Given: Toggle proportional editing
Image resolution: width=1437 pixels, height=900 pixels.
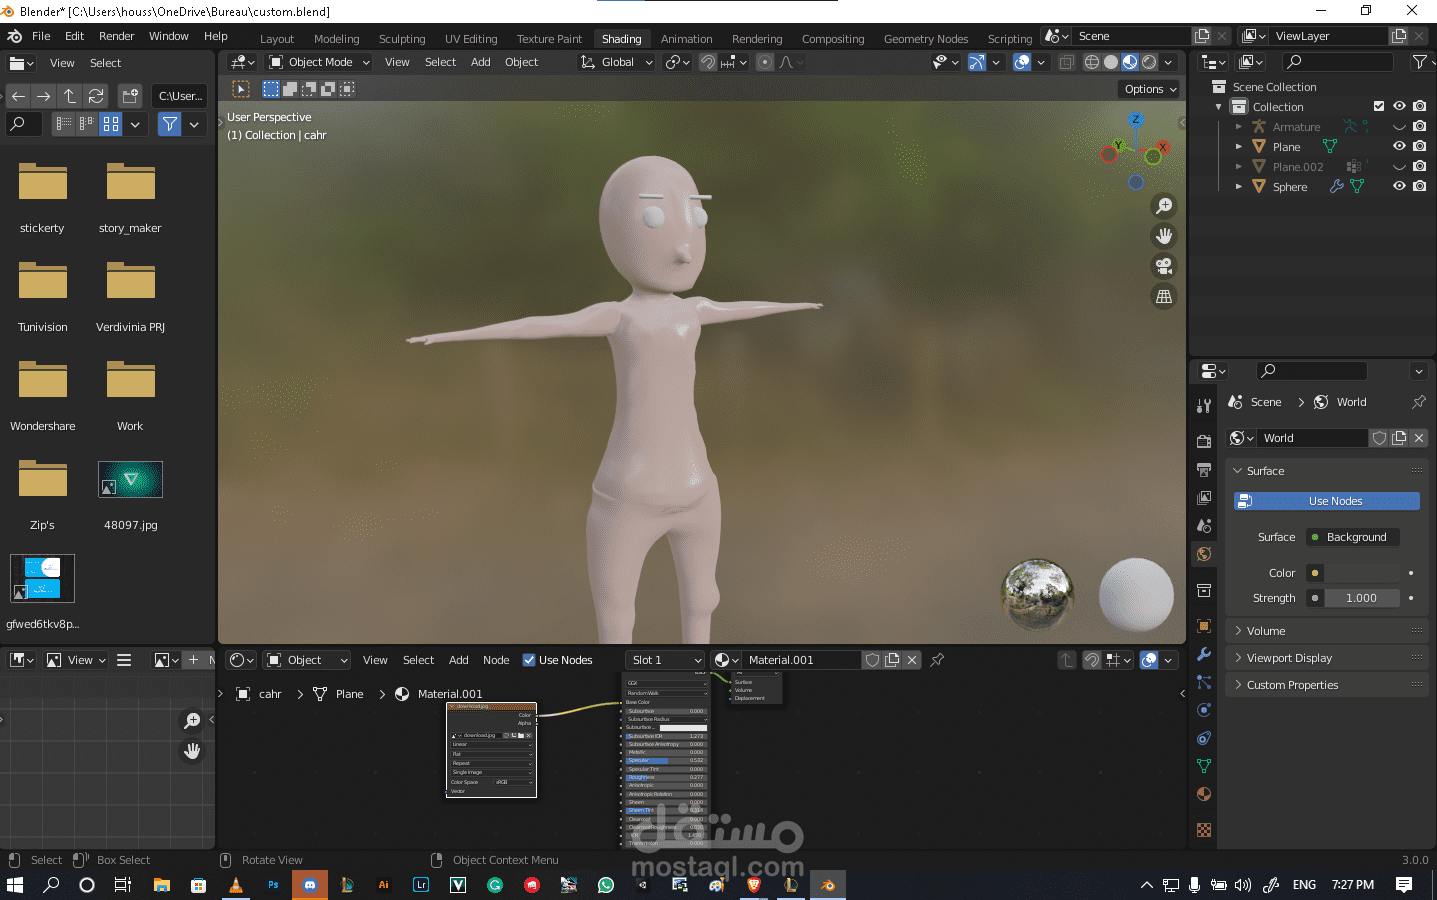Looking at the screenshot, I should click(765, 62).
